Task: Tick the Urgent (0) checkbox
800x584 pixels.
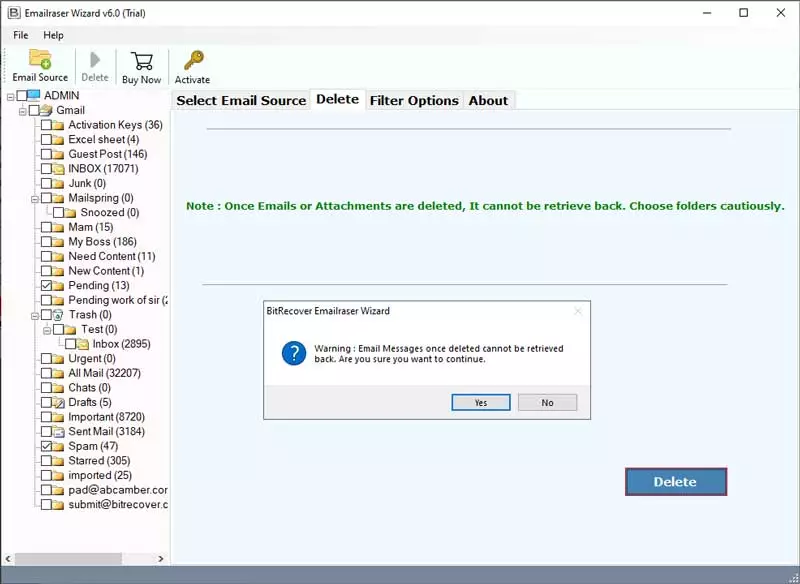Action: tap(46, 359)
